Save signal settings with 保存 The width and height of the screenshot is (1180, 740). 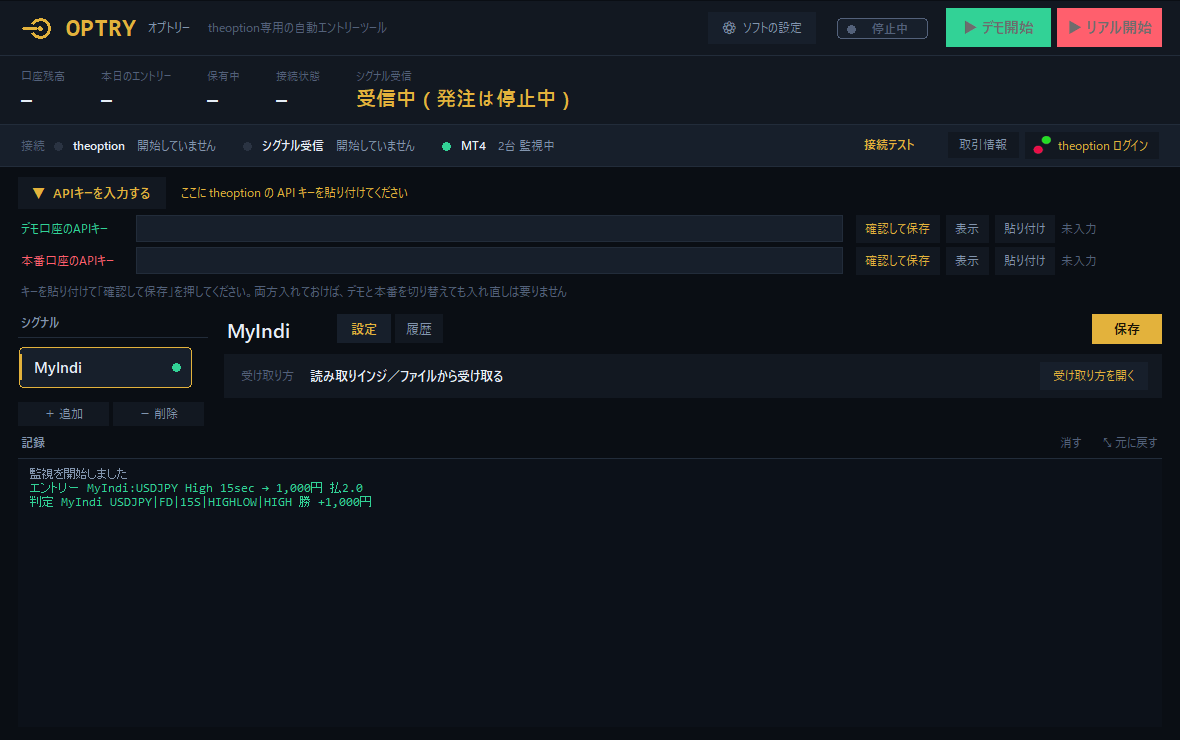(x=1127, y=329)
